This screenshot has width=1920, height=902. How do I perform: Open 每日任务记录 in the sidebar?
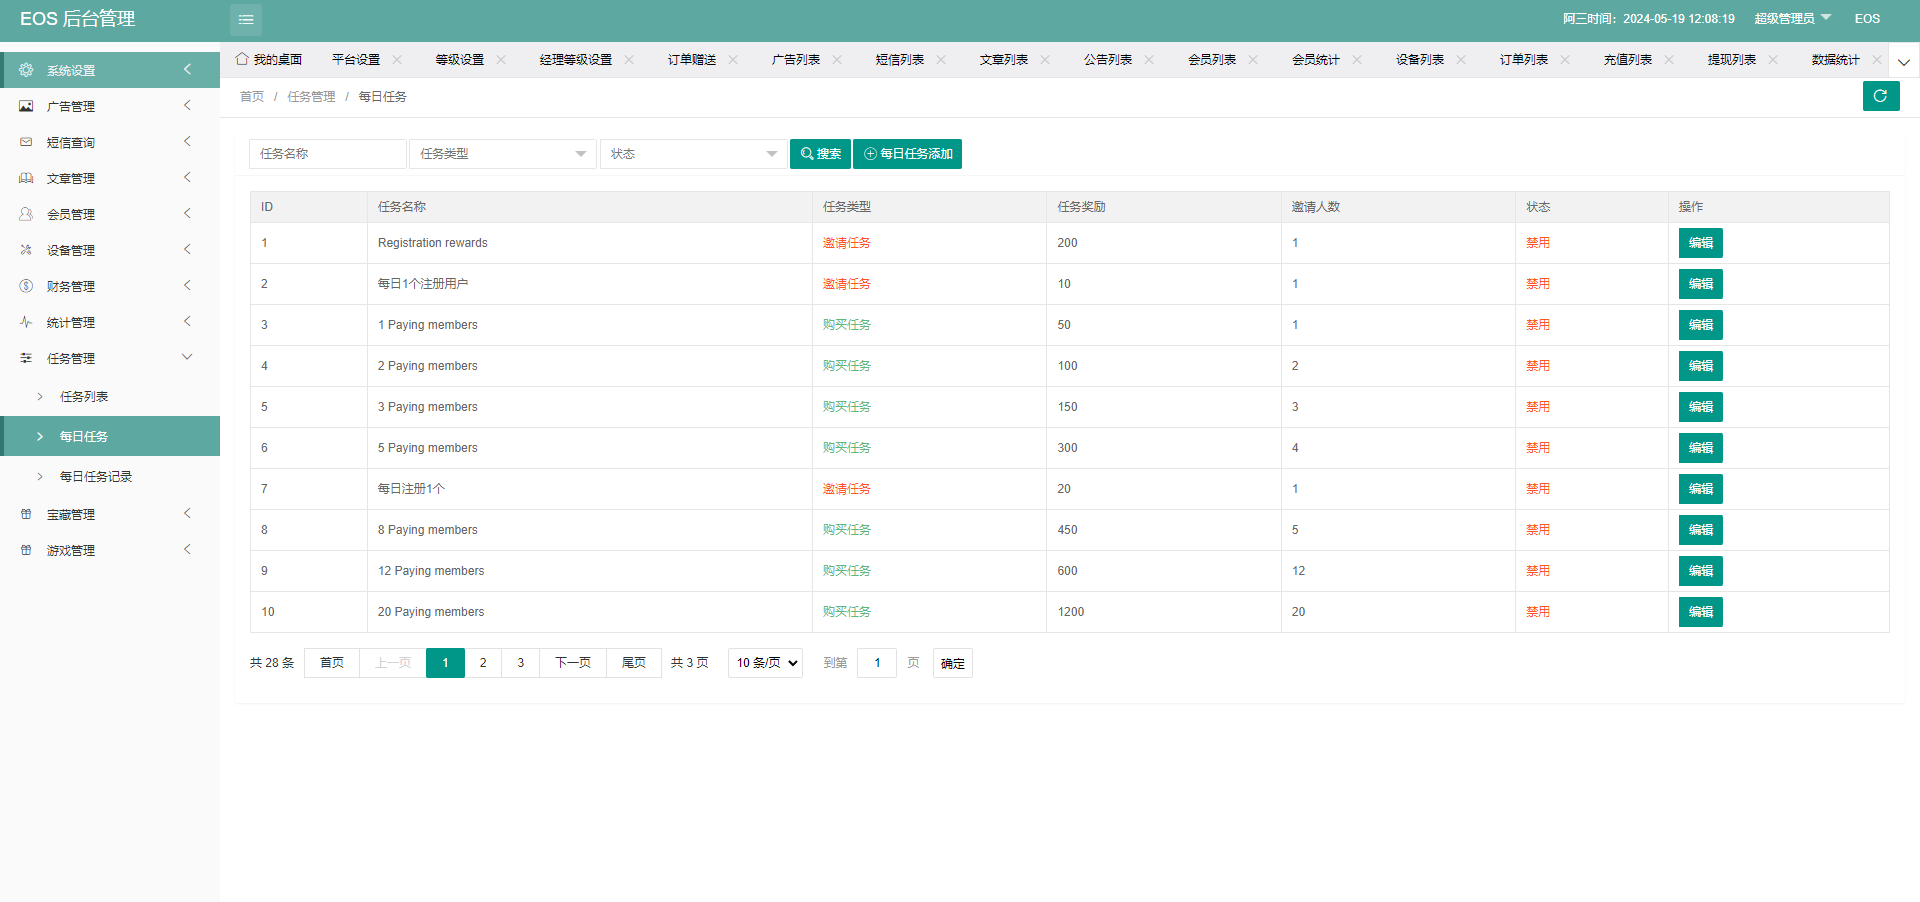pyautogui.click(x=96, y=477)
